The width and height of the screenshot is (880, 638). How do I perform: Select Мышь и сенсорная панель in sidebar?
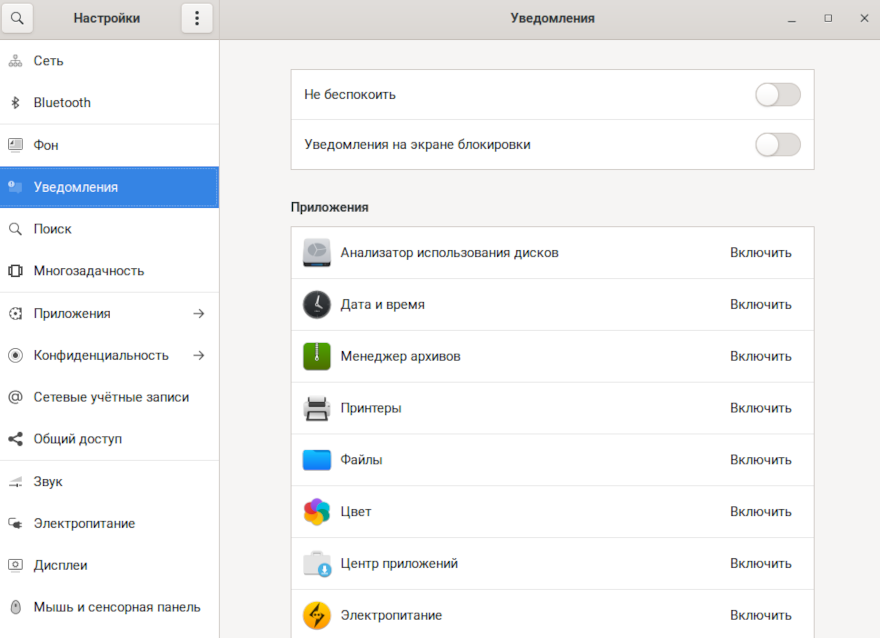[x=116, y=607]
